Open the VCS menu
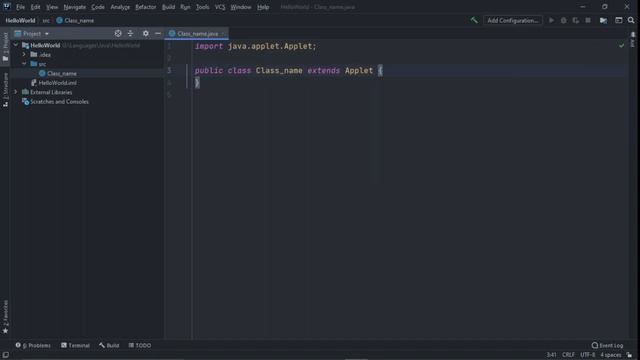The height and width of the screenshot is (360, 640). [x=220, y=7]
